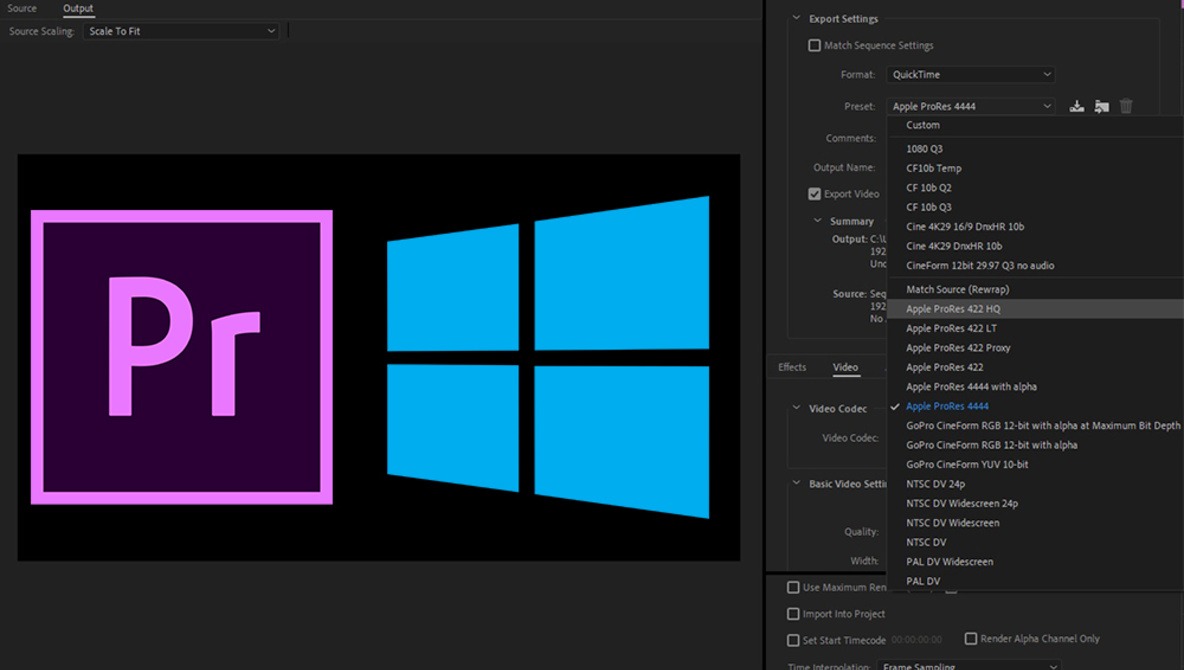Enable Render Alpha Channel Only
Viewport: 1184px width, 670px height.
coord(971,639)
